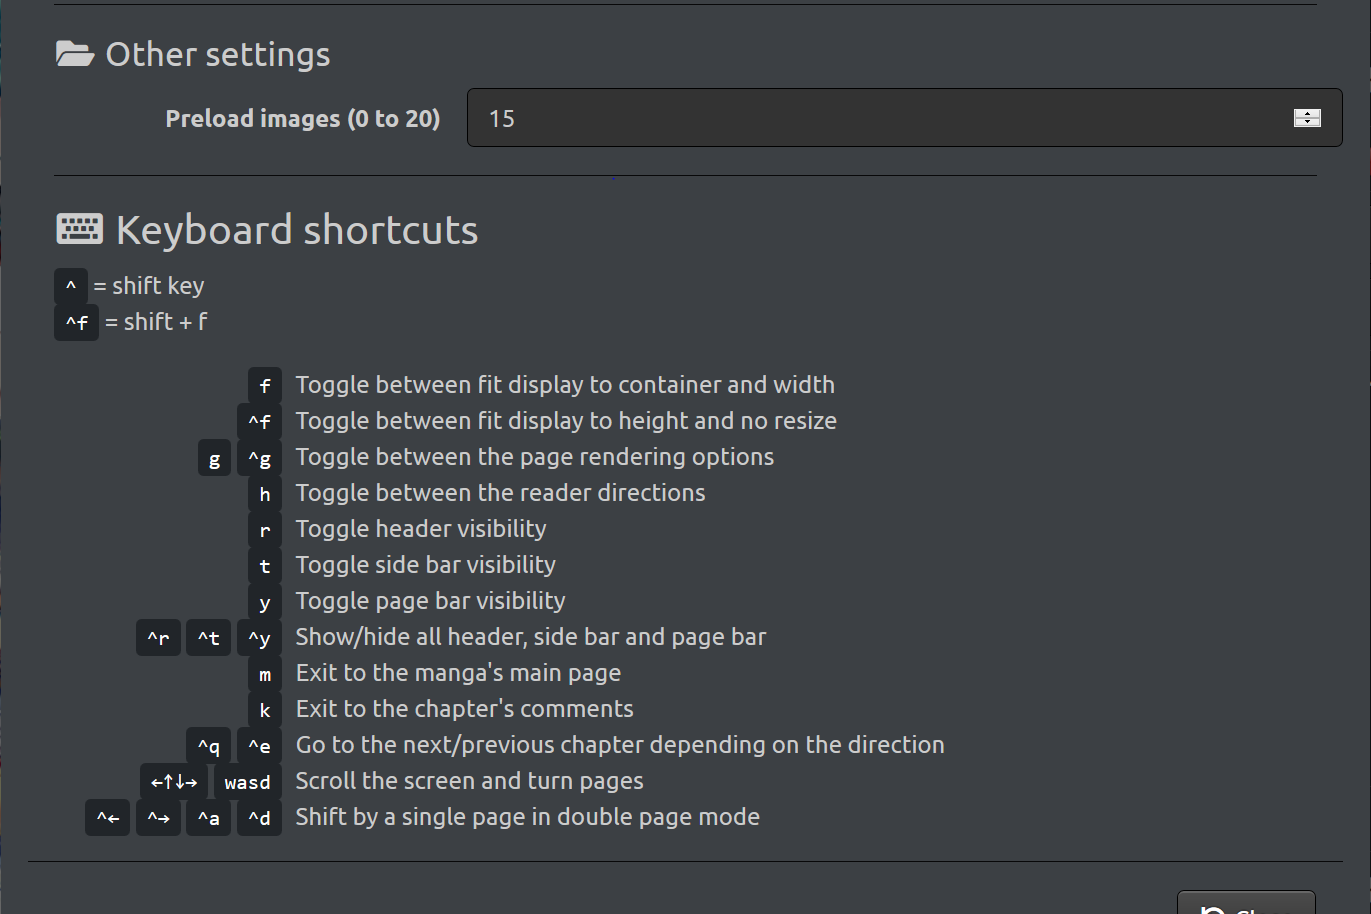
Task: Click the '^d' key badge for single page shift
Action: click(x=259, y=818)
